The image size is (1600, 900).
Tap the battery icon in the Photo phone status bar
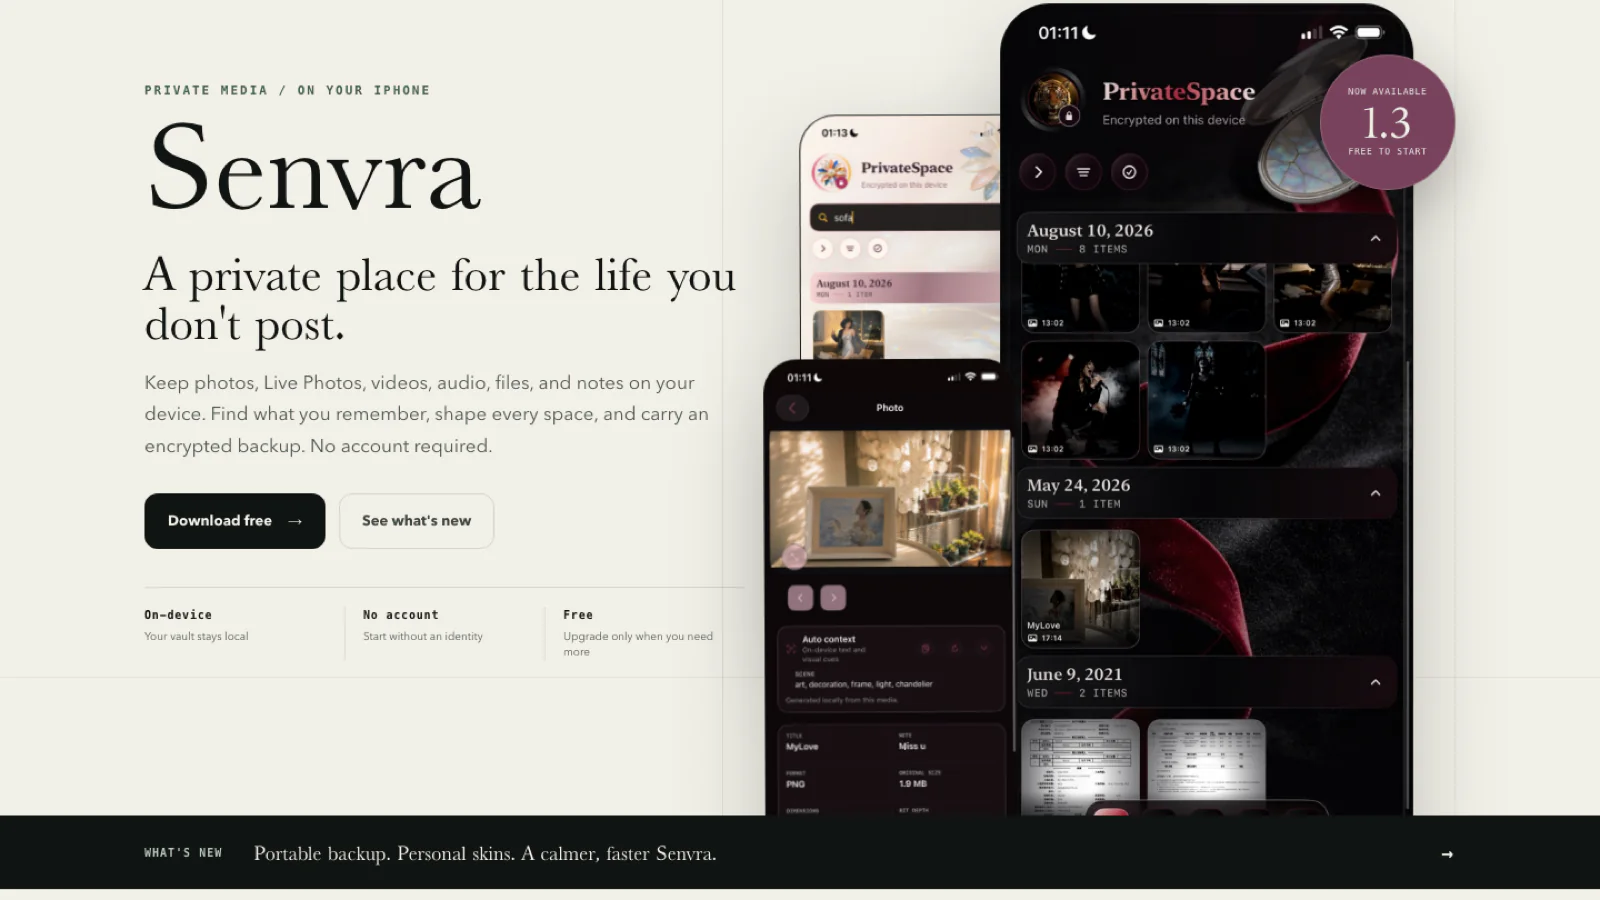coord(988,377)
